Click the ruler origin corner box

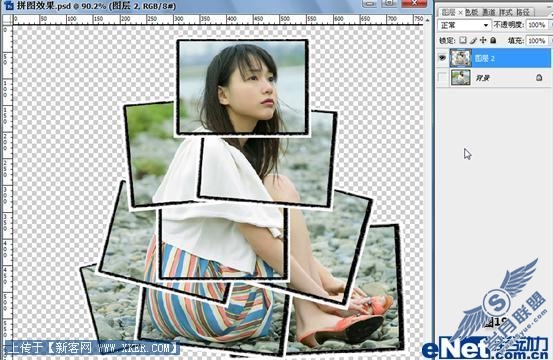tap(7, 19)
